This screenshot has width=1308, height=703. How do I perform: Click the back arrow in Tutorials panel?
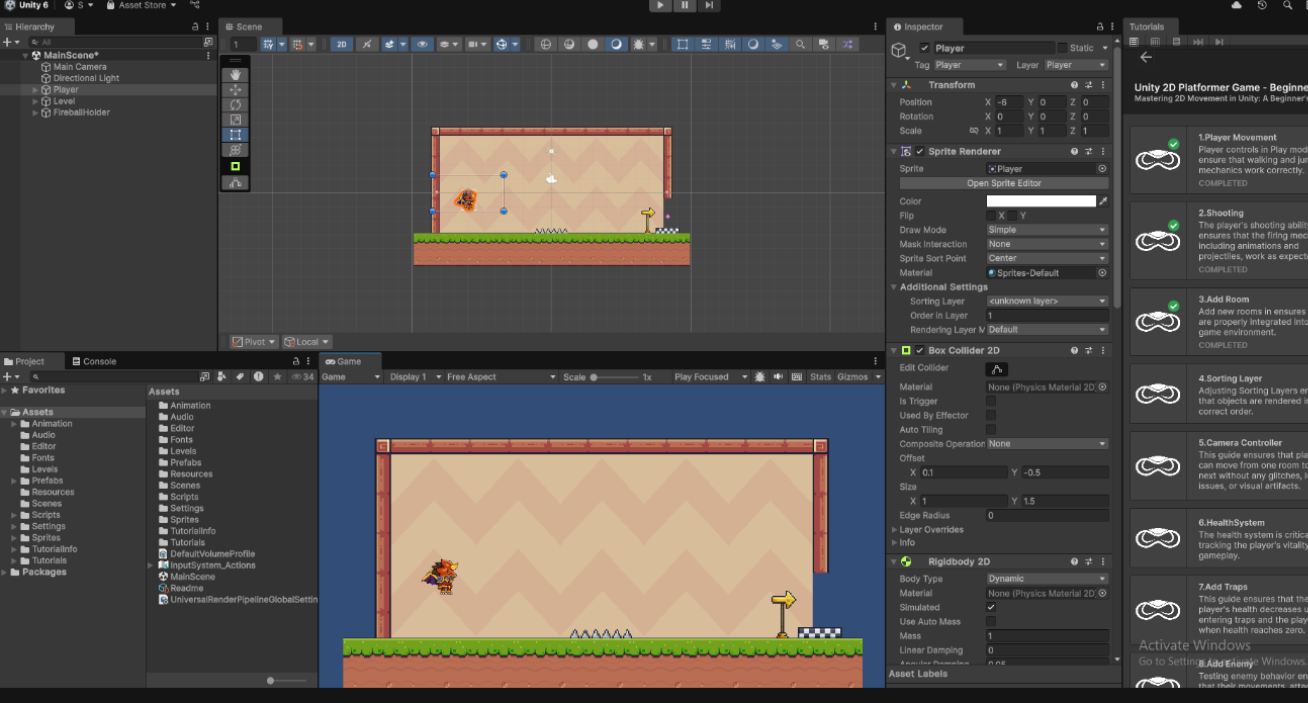[1146, 57]
